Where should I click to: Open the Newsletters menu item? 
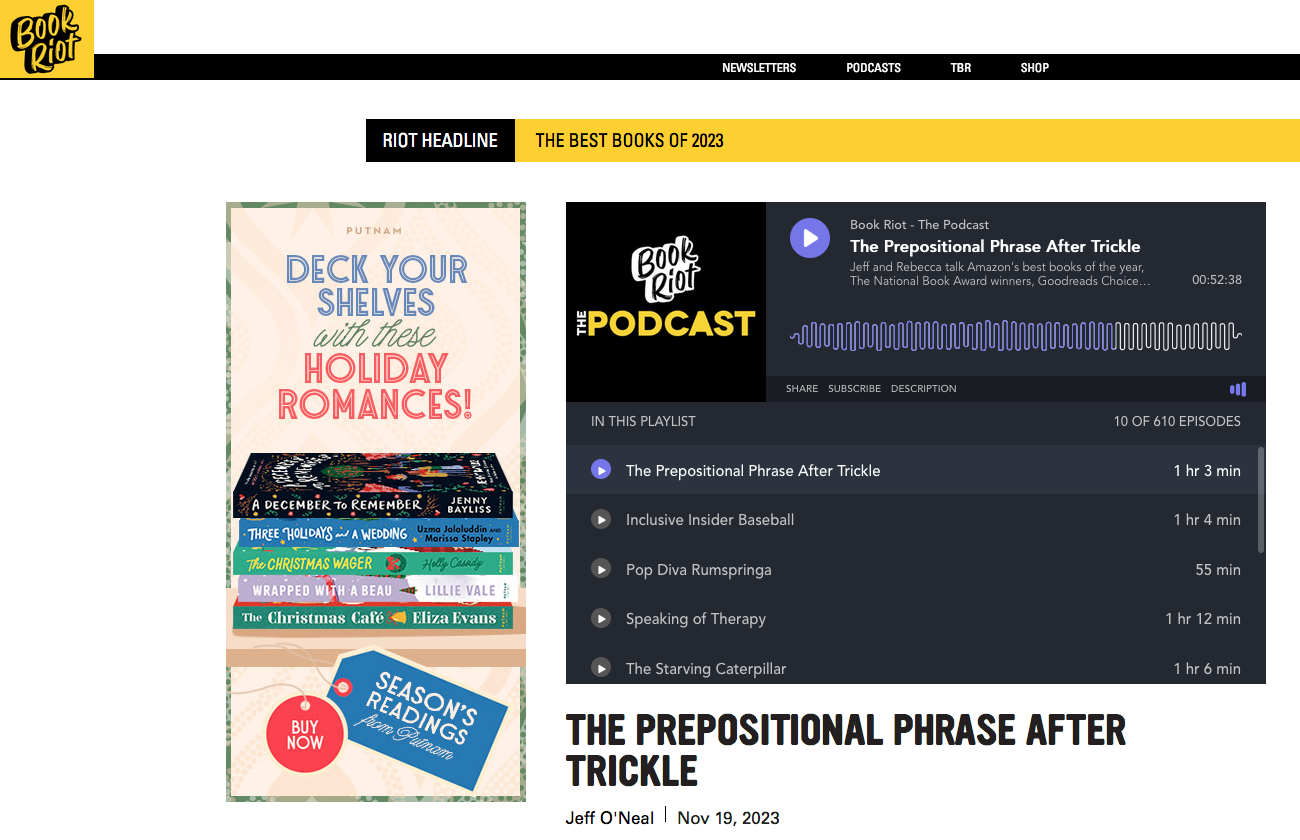click(x=759, y=68)
